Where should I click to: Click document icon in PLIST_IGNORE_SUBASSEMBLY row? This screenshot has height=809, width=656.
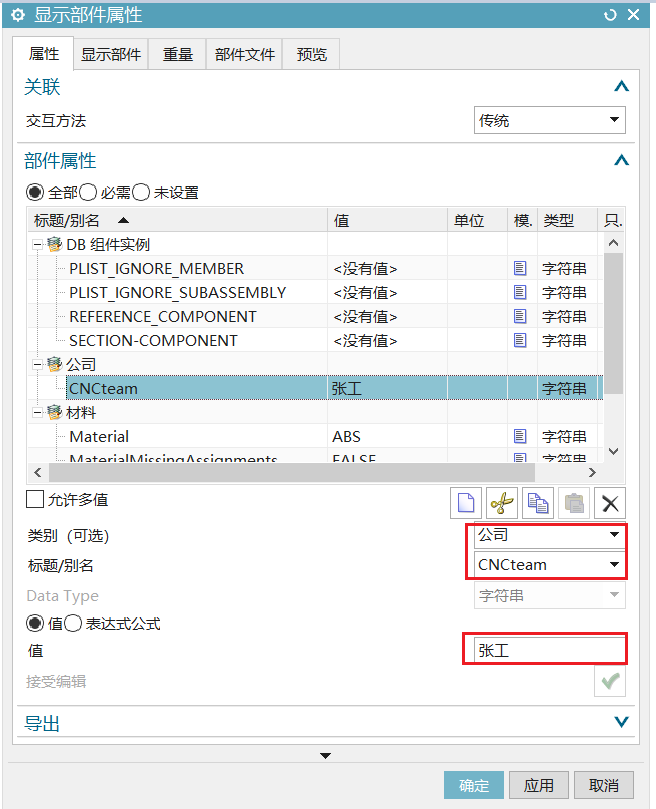click(520, 293)
